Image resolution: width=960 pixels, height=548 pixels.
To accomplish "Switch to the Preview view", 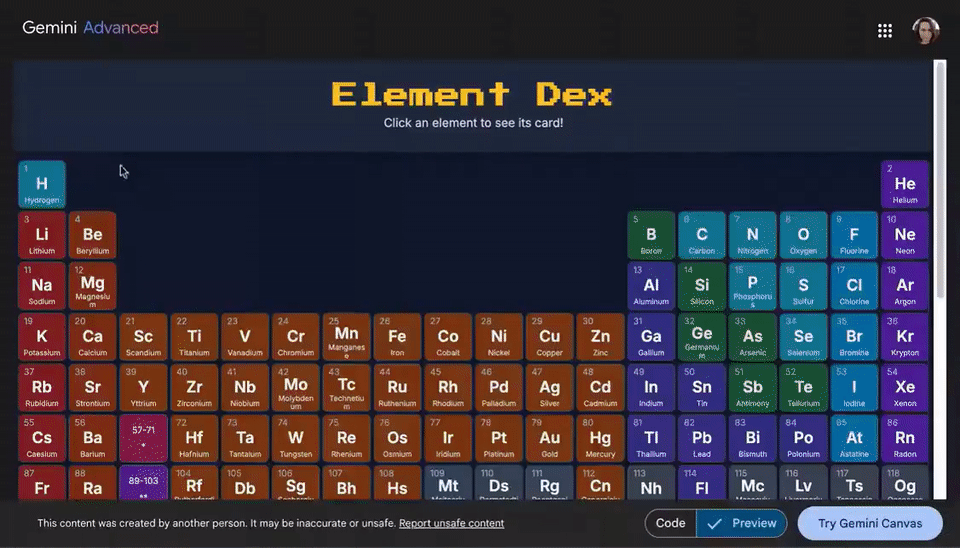I will [x=741, y=524].
